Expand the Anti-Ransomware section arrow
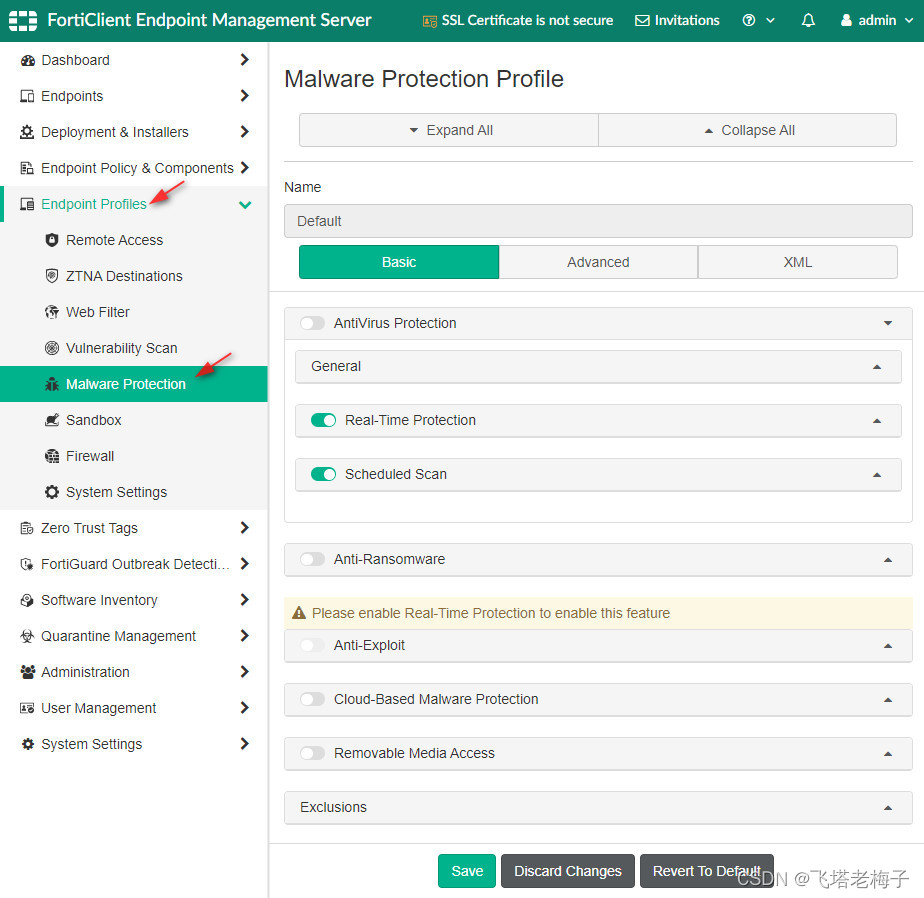The width and height of the screenshot is (924, 898). [x=888, y=560]
